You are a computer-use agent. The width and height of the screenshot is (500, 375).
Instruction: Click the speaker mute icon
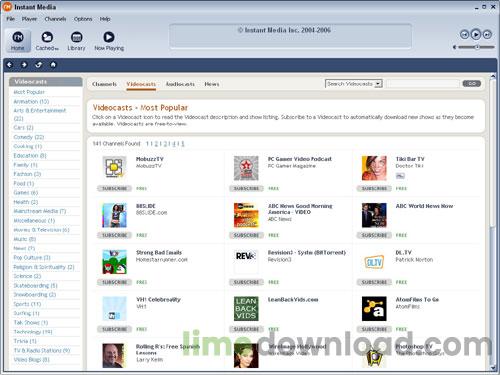(454, 47)
